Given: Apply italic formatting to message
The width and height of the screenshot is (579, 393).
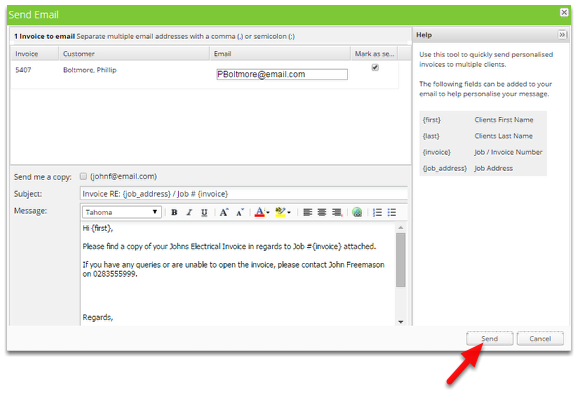Looking at the screenshot, I should pos(189,212).
